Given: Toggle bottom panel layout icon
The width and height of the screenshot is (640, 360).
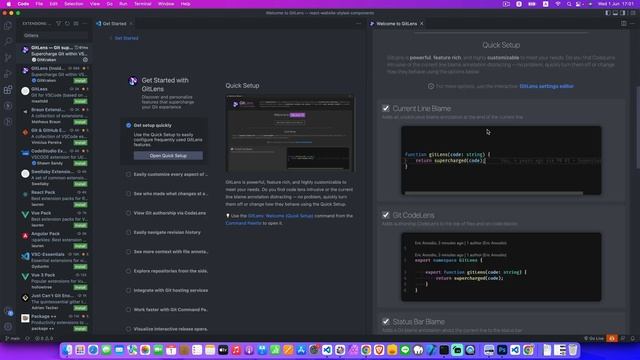Looking at the screenshot, I should 616,13.
